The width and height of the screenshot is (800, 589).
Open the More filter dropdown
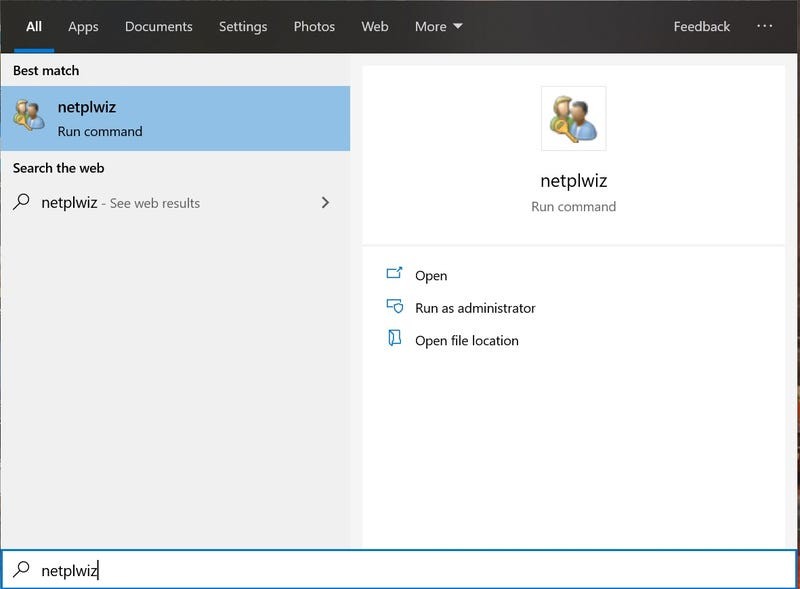coord(437,26)
